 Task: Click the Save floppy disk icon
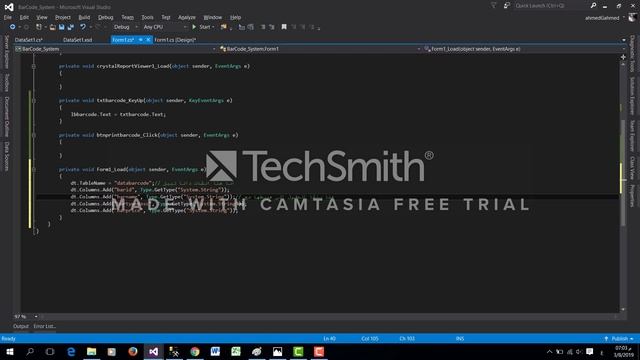[62, 27]
